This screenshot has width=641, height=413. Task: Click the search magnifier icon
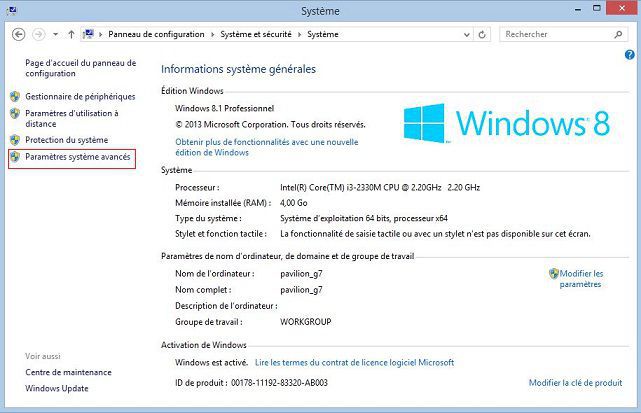618,34
